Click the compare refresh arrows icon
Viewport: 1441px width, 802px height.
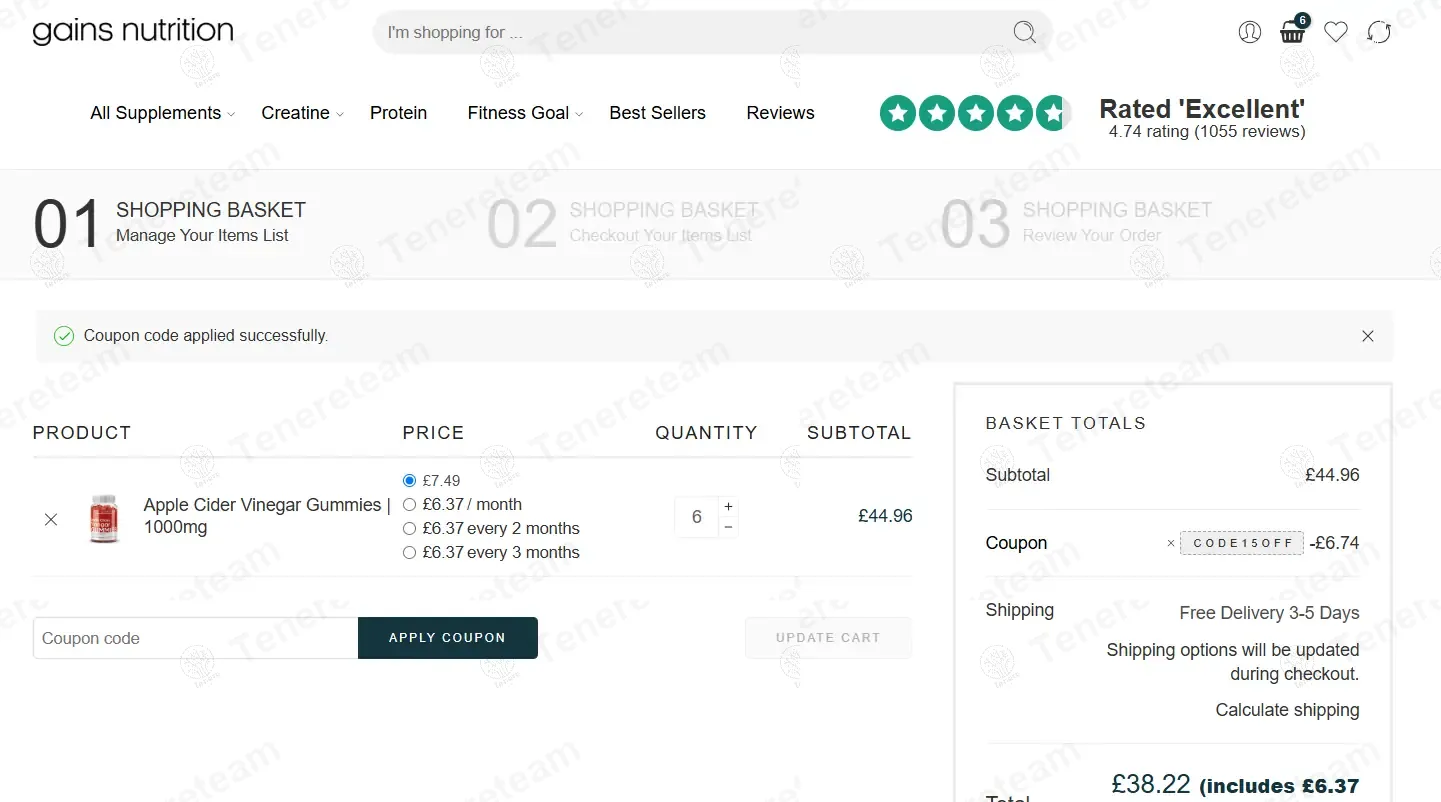coord(1379,32)
